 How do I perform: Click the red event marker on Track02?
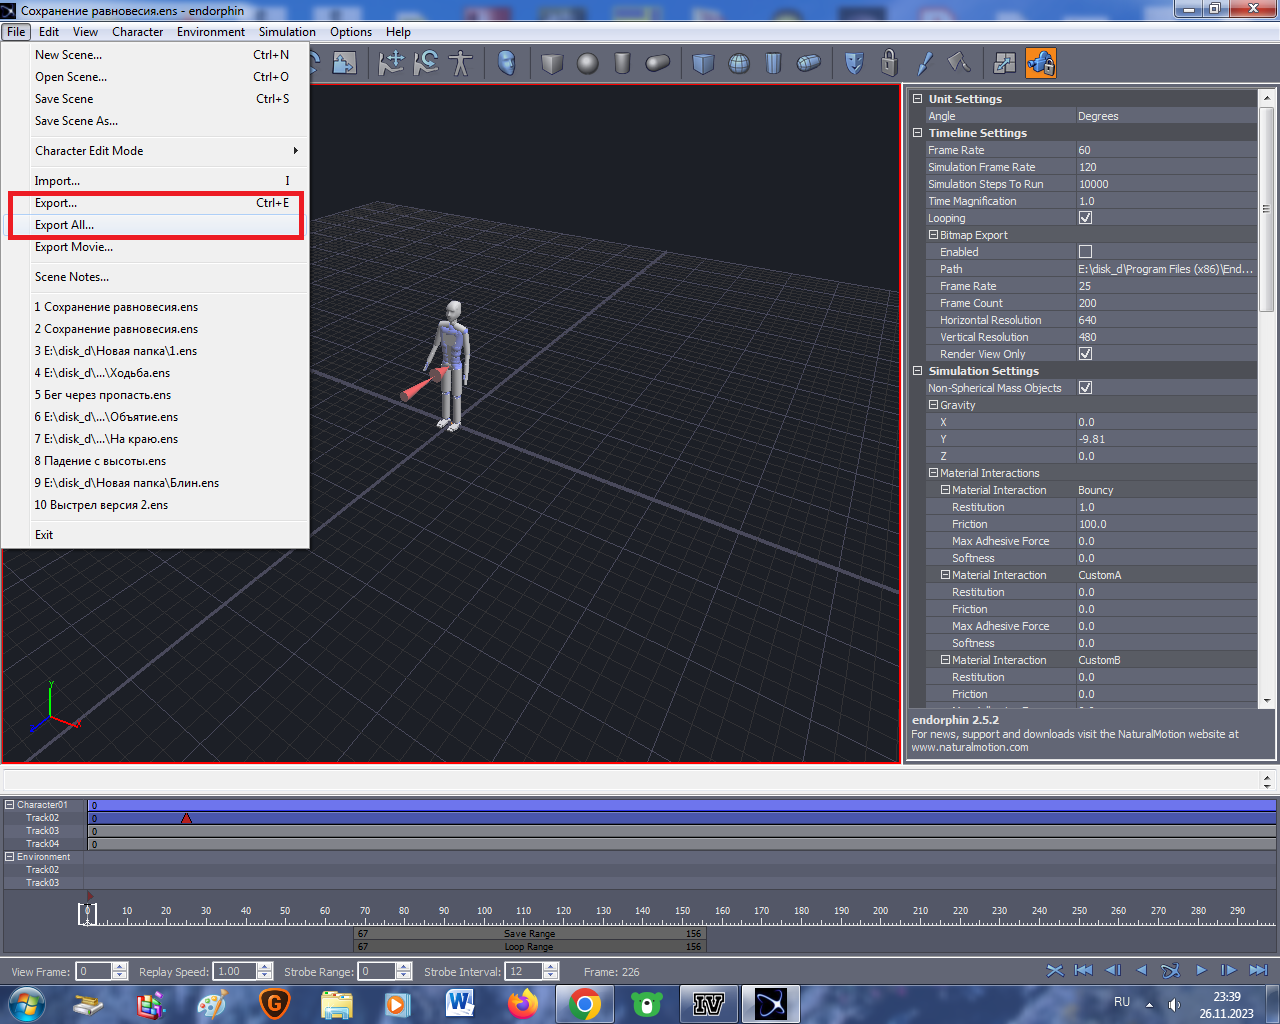(x=186, y=819)
